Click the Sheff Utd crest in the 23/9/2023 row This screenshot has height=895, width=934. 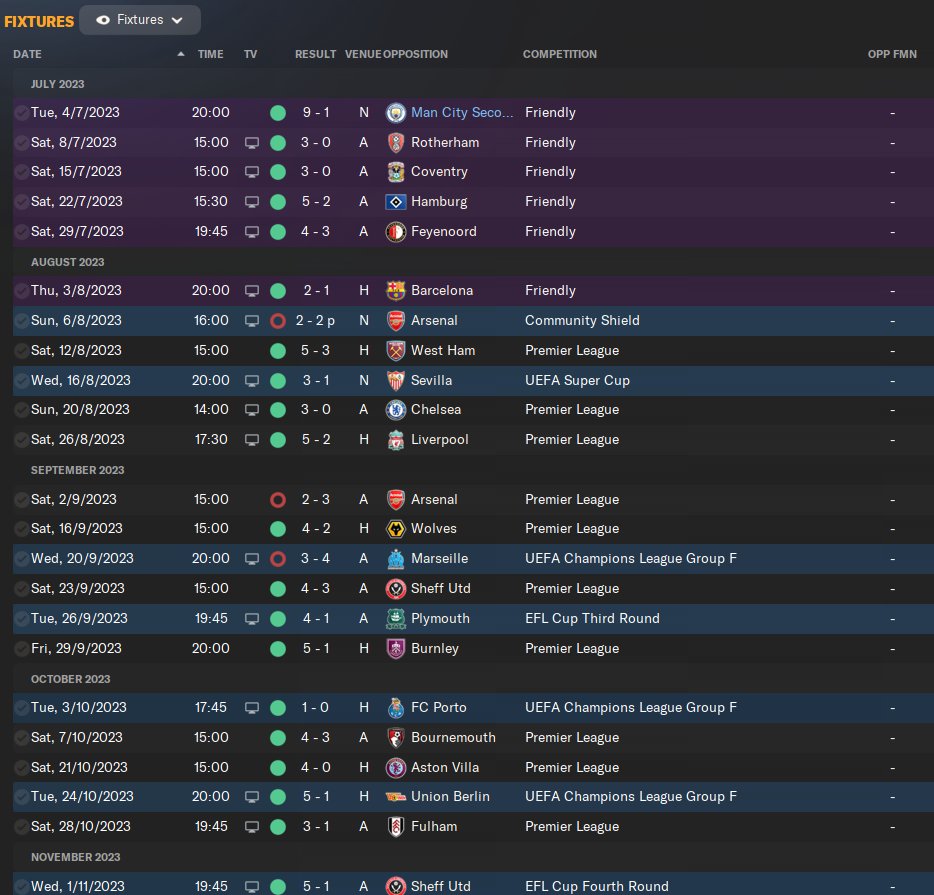396,589
